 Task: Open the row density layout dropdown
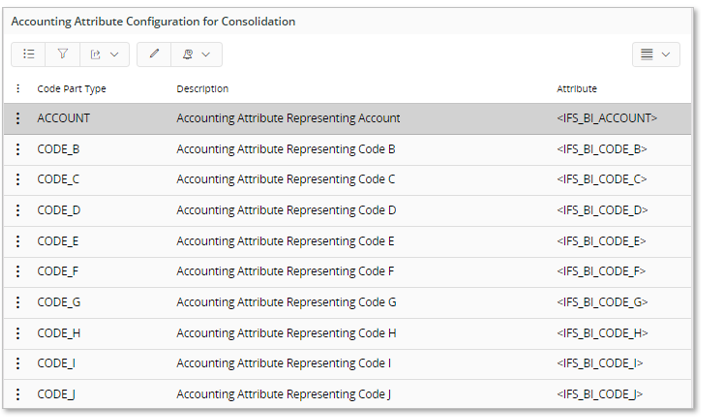[x=656, y=54]
